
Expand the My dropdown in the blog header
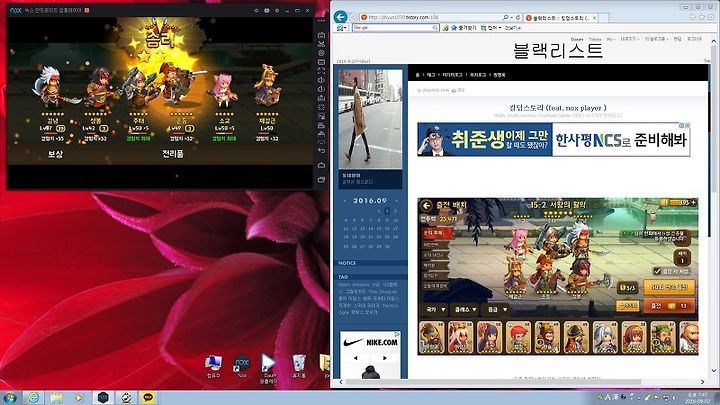click(611, 39)
